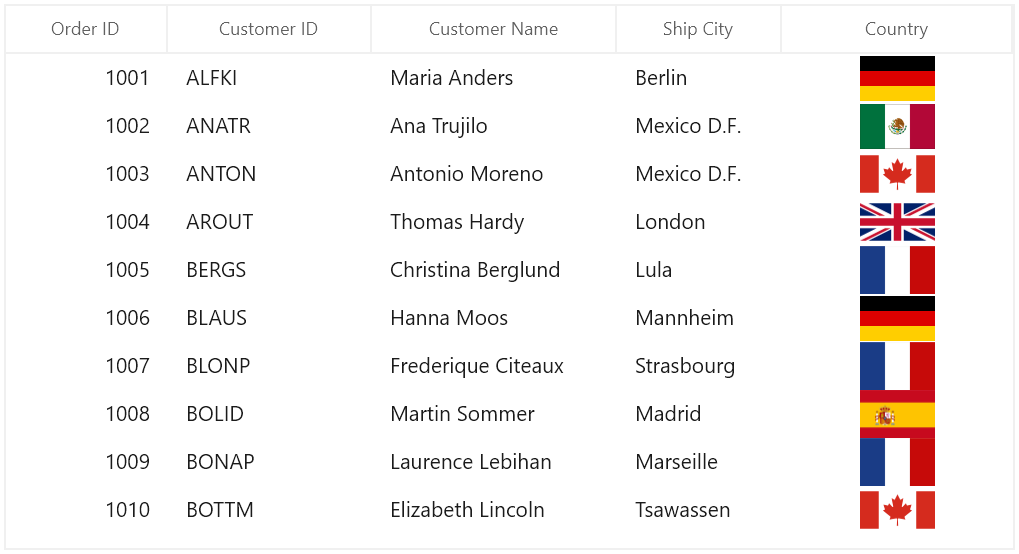
Task: Click the Ship City column header
Action: tap(698, 29)
